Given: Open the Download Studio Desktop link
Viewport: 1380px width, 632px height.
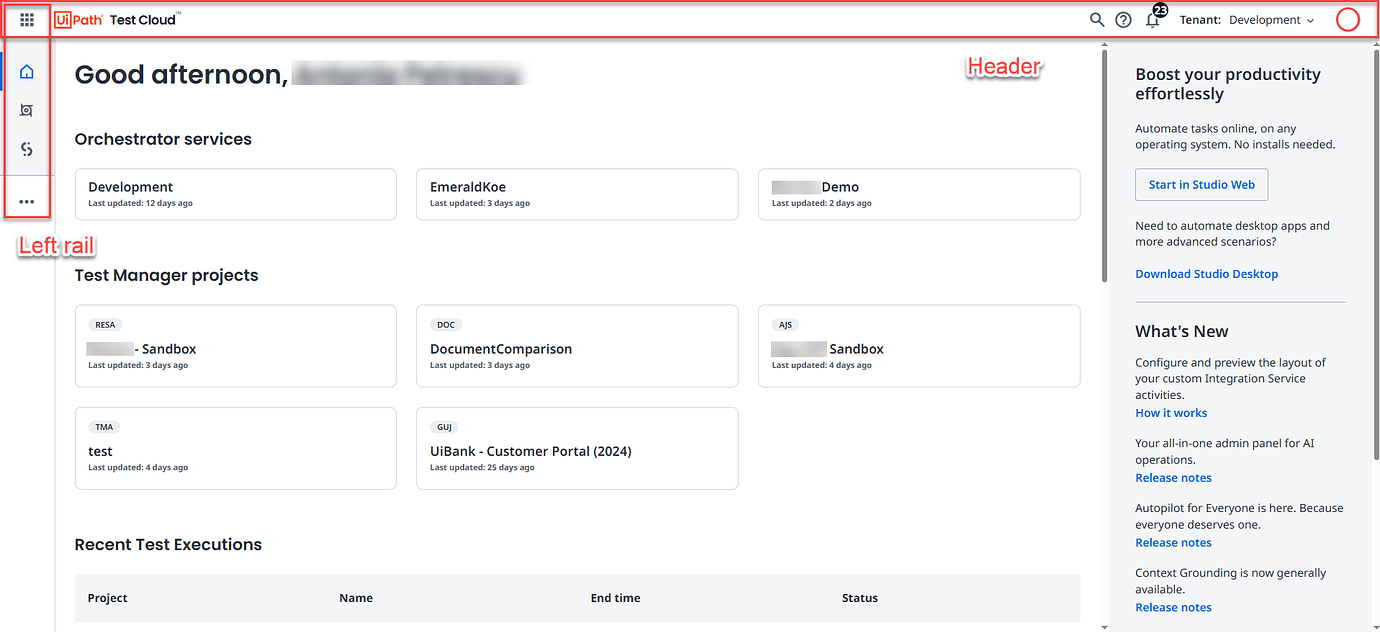Looking at the screenshot, I should point(1206,273).
